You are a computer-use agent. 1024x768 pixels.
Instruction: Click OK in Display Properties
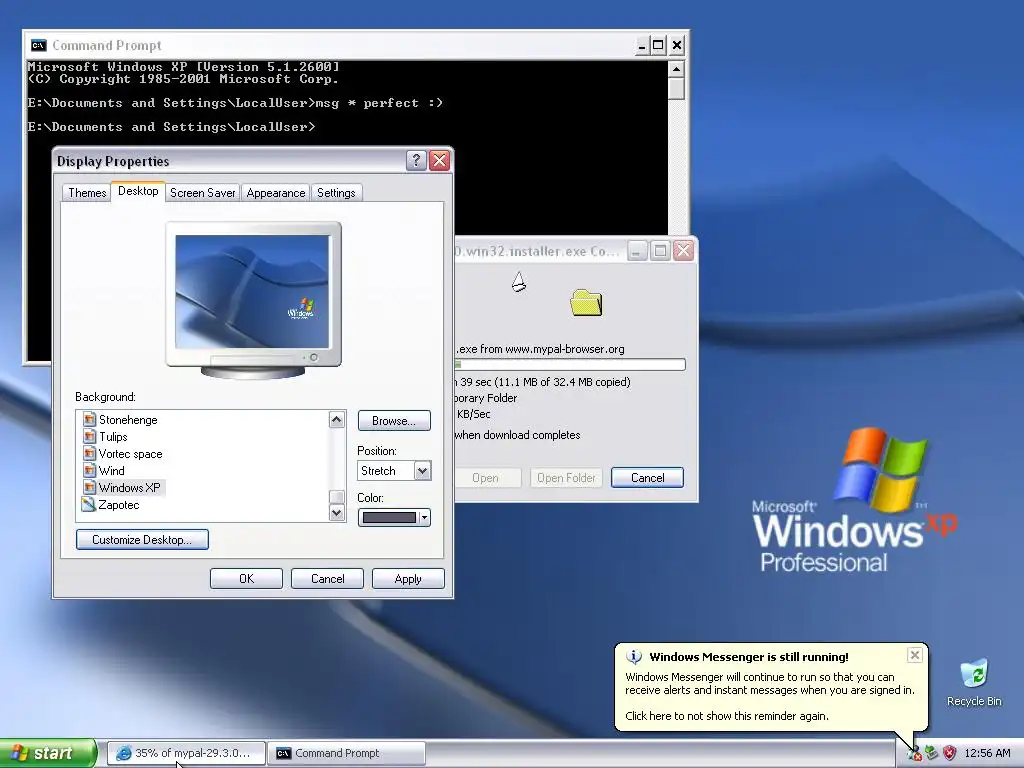click(246, 579)
